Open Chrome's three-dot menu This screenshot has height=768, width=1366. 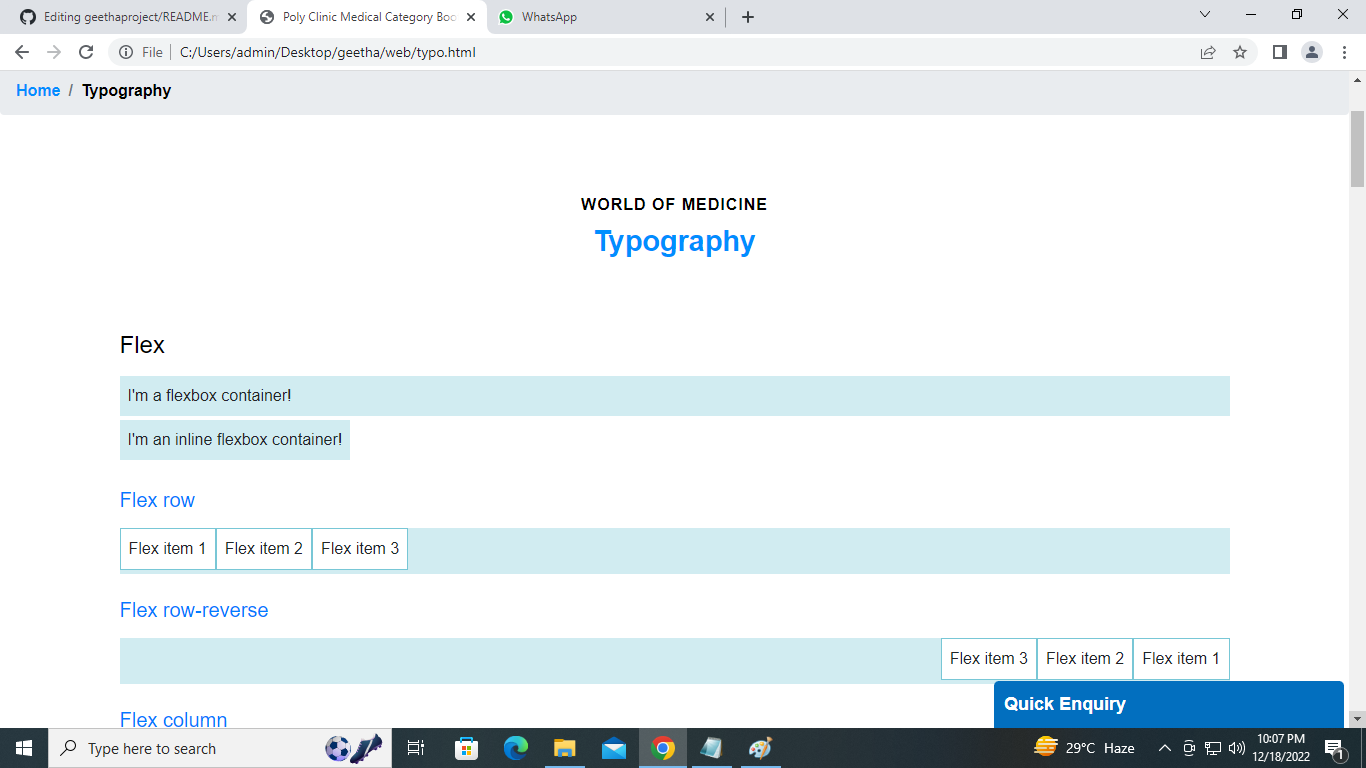[1344, 52]
